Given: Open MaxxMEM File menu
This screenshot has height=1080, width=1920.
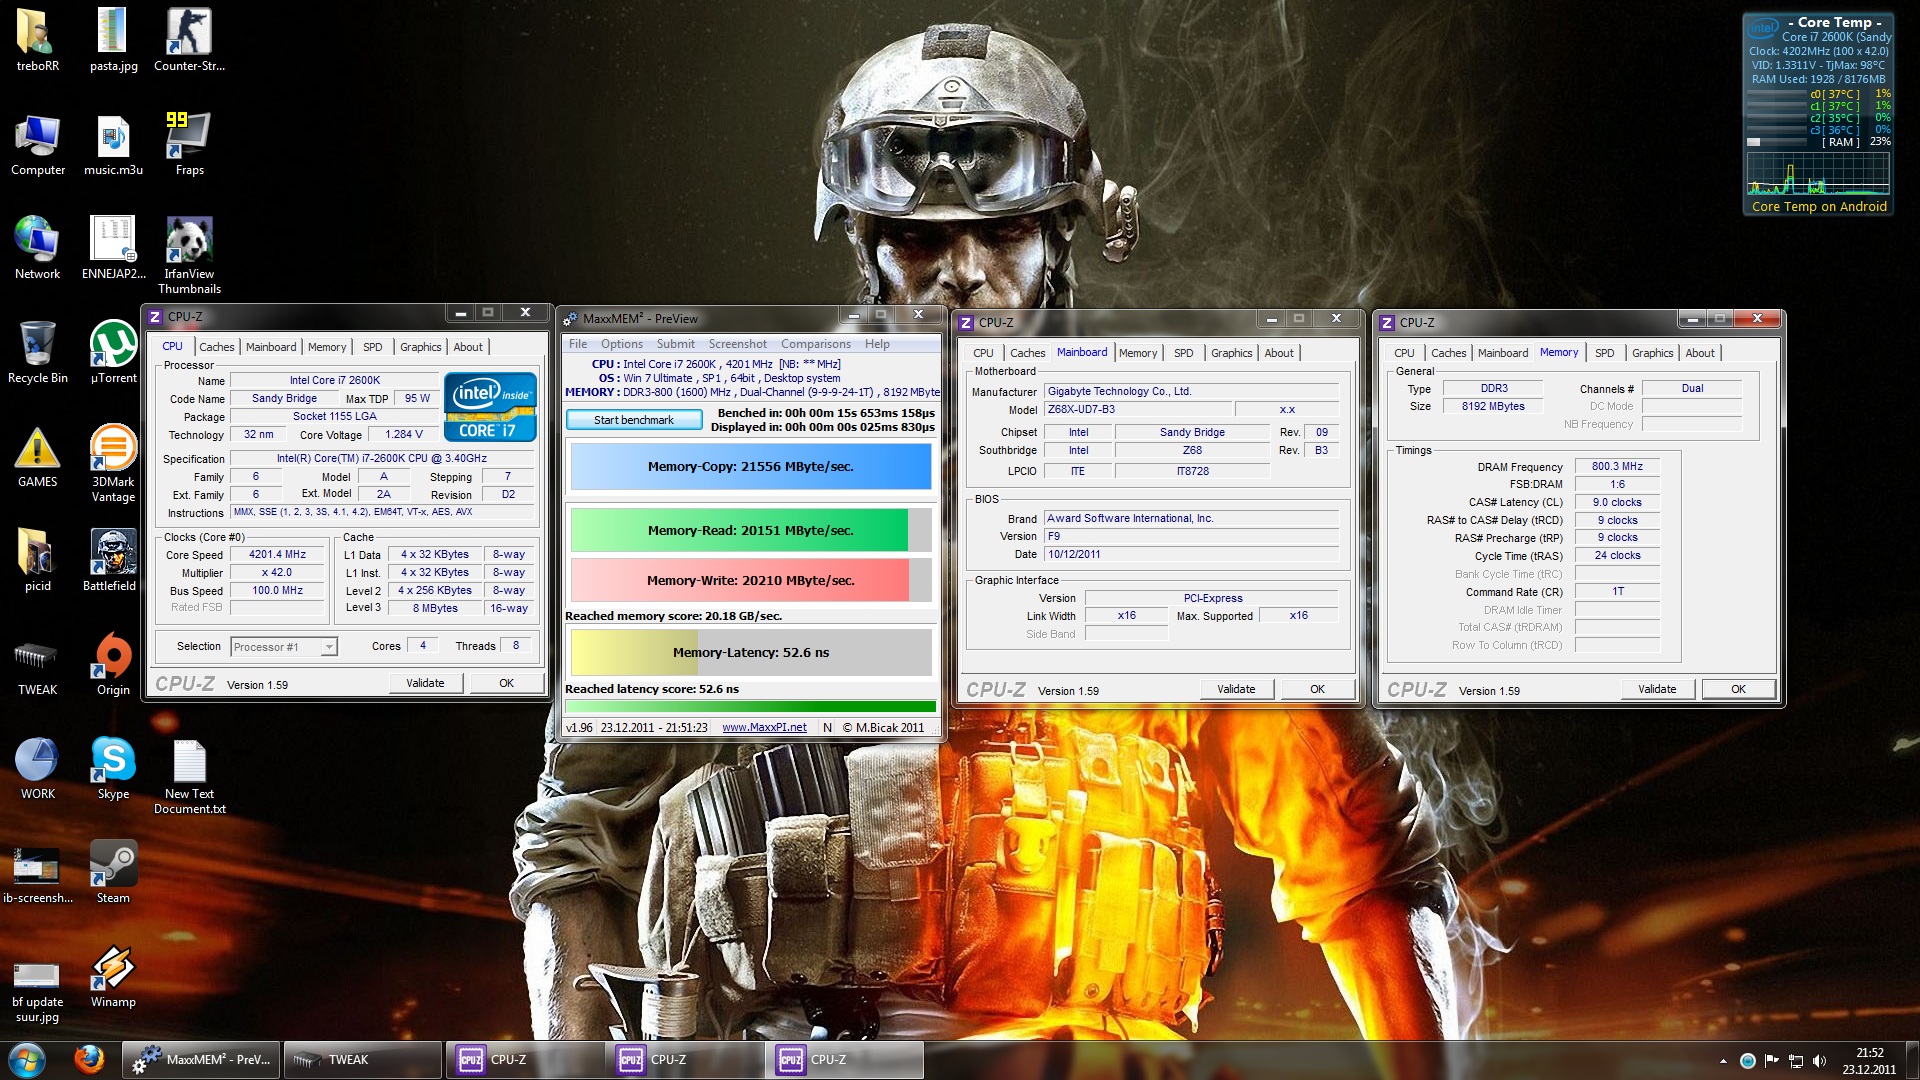Looking at the screenshot, I should (x=578, y=344).
